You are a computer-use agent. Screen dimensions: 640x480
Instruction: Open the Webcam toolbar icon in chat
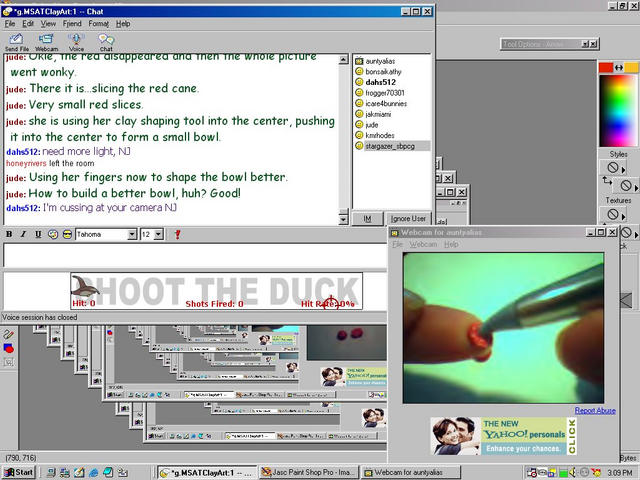46,42
